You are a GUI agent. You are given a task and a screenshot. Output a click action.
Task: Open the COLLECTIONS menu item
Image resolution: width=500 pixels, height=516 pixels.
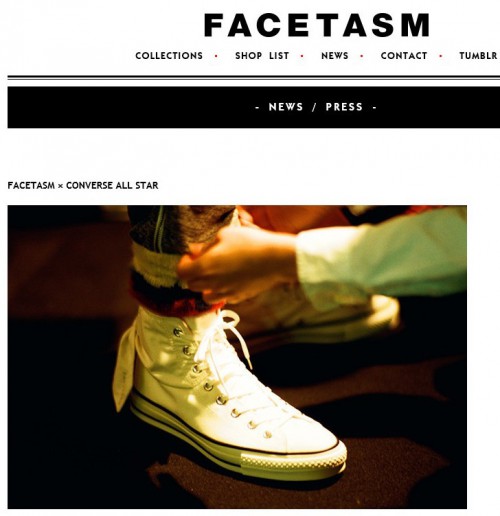point(169,56)
